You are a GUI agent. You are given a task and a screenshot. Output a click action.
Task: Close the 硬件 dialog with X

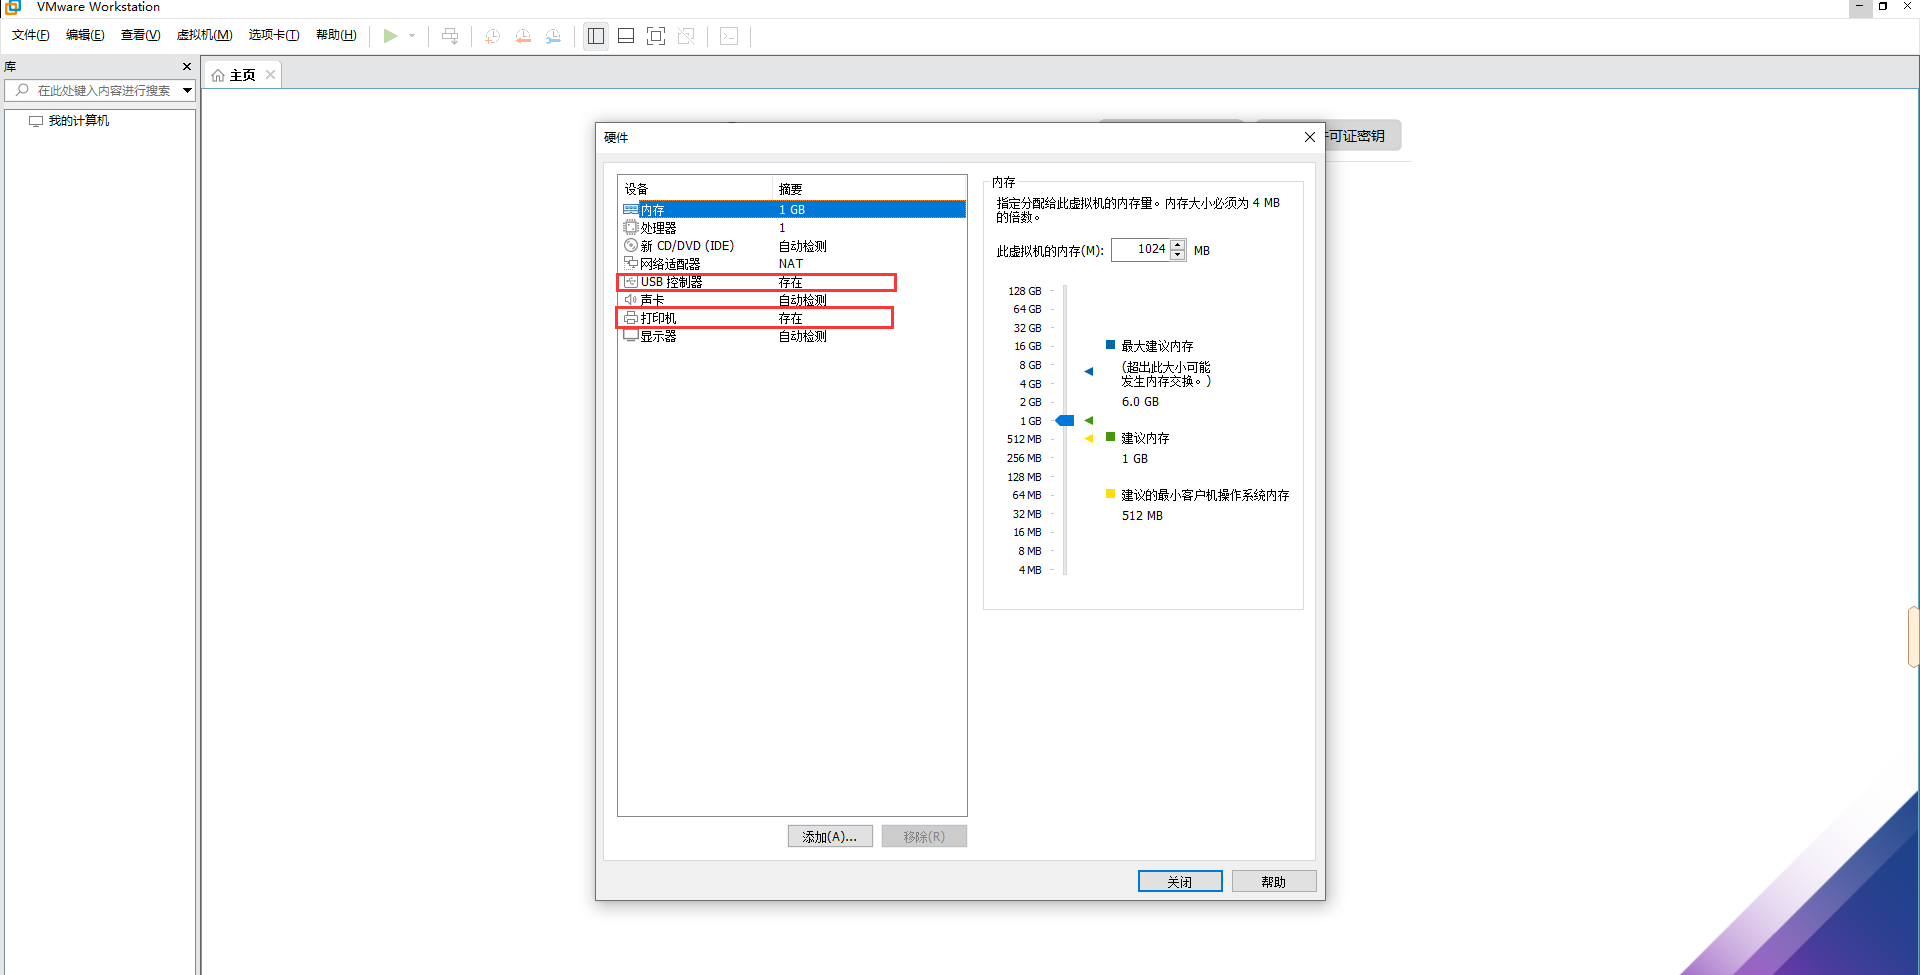click(x=1310, y=137)
